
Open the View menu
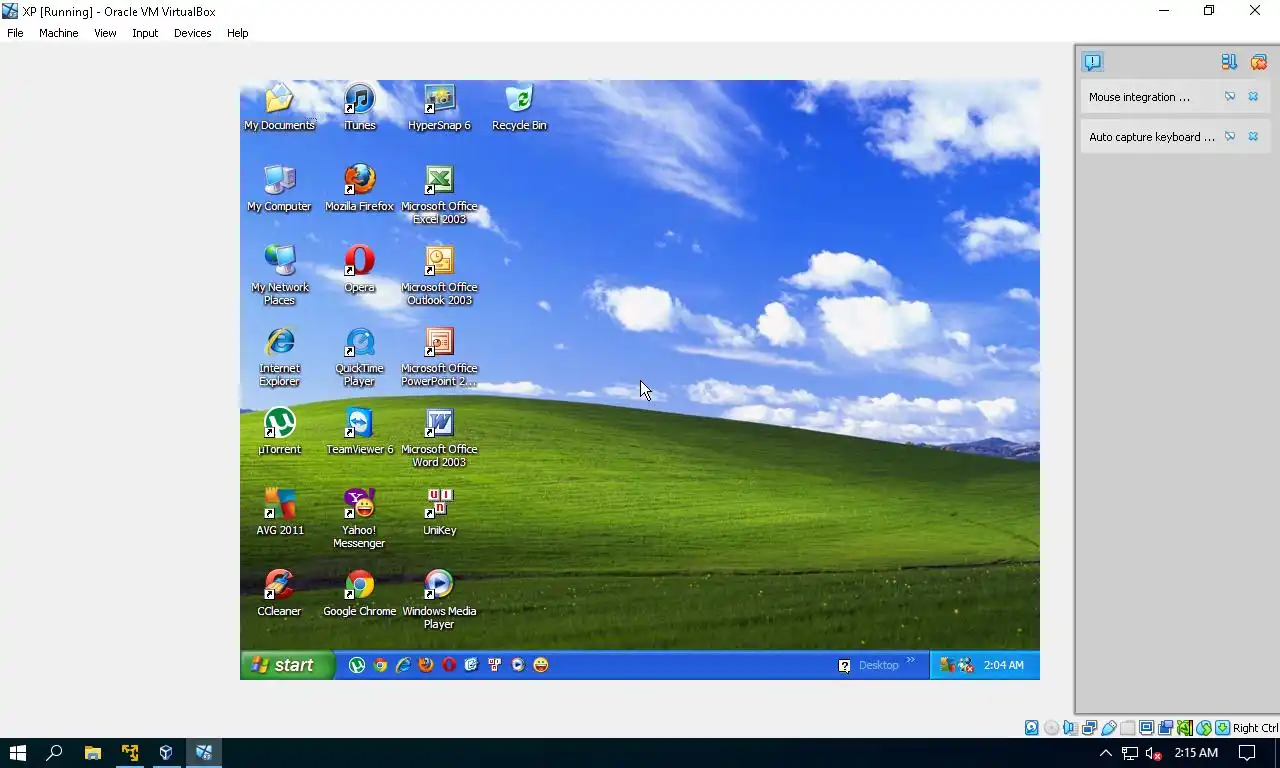(105, 33)
